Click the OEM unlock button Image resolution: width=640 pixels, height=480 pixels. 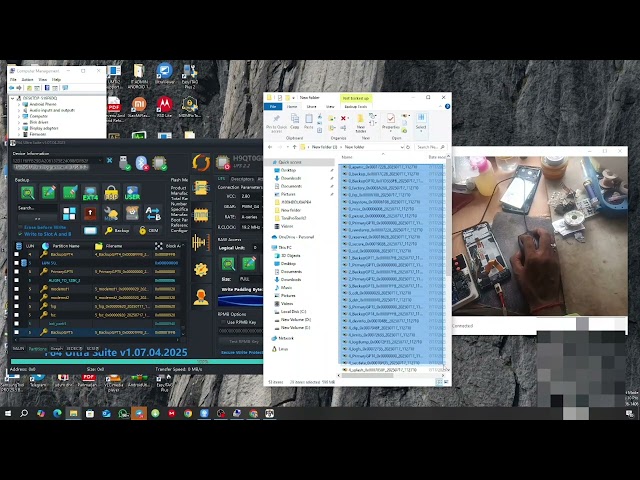click(x=149, y=231)
